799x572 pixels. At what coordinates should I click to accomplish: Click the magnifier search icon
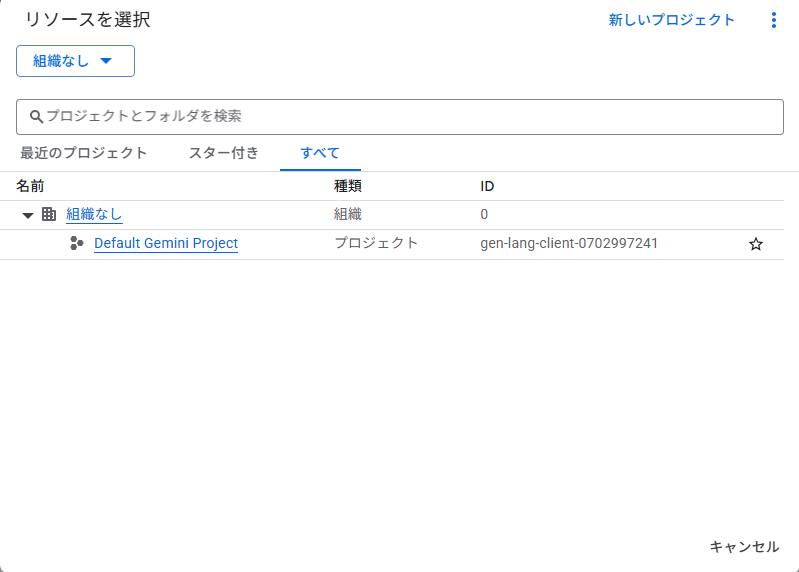coord(36,117)
